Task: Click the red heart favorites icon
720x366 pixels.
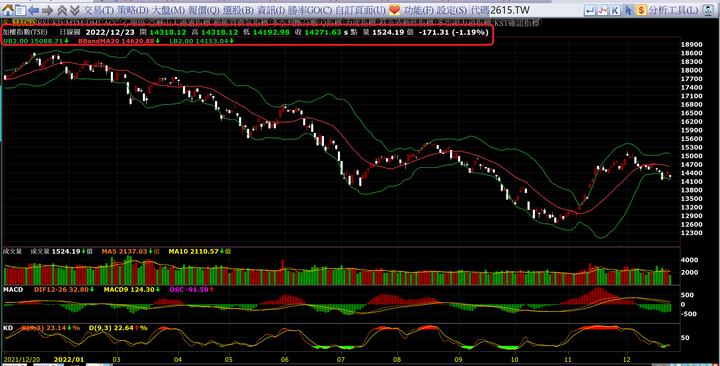Action: click(394, 10)
